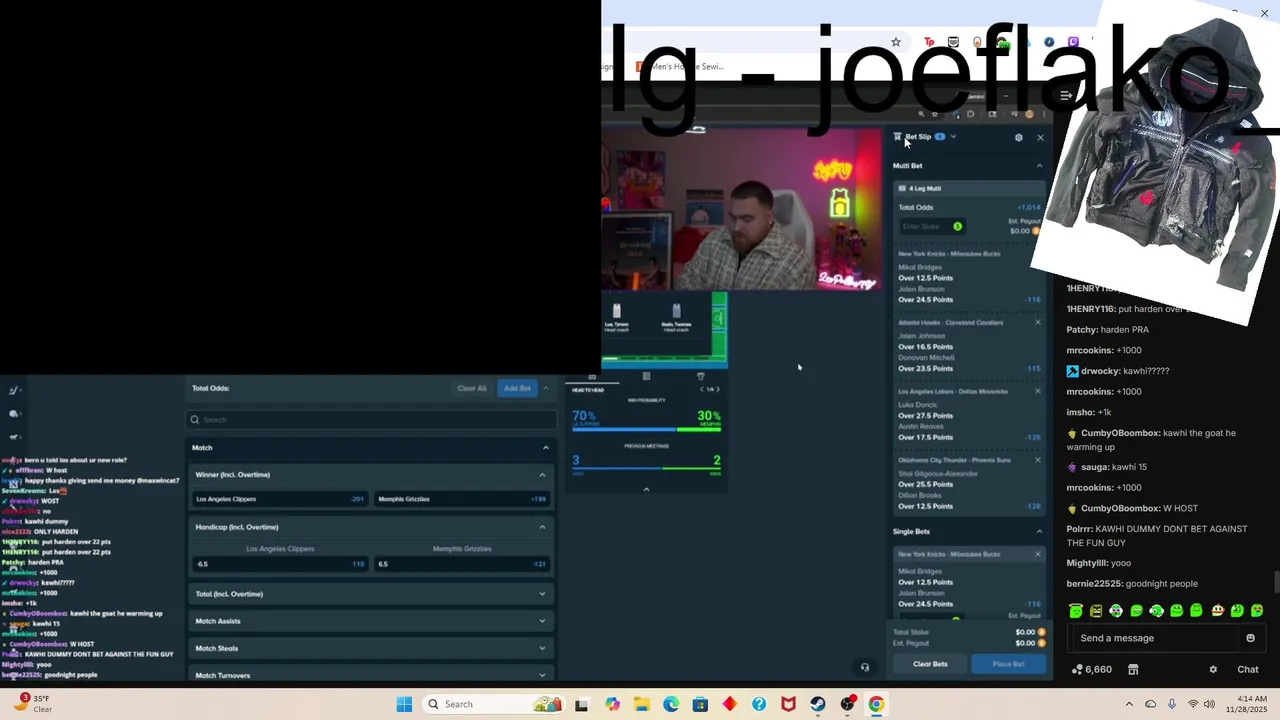Open File Explorer from the taskbar
Viewport: 1280px width, 720px height.
point(641,704)
